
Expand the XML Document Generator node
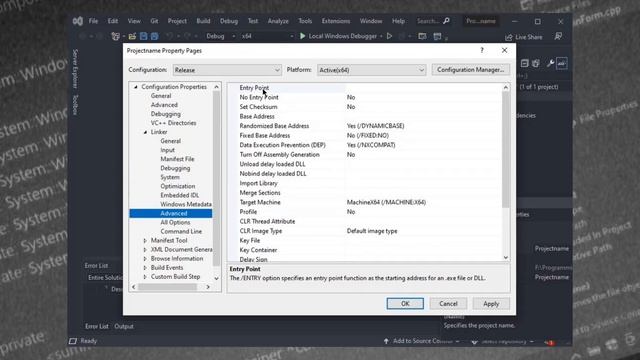(145, 249)
